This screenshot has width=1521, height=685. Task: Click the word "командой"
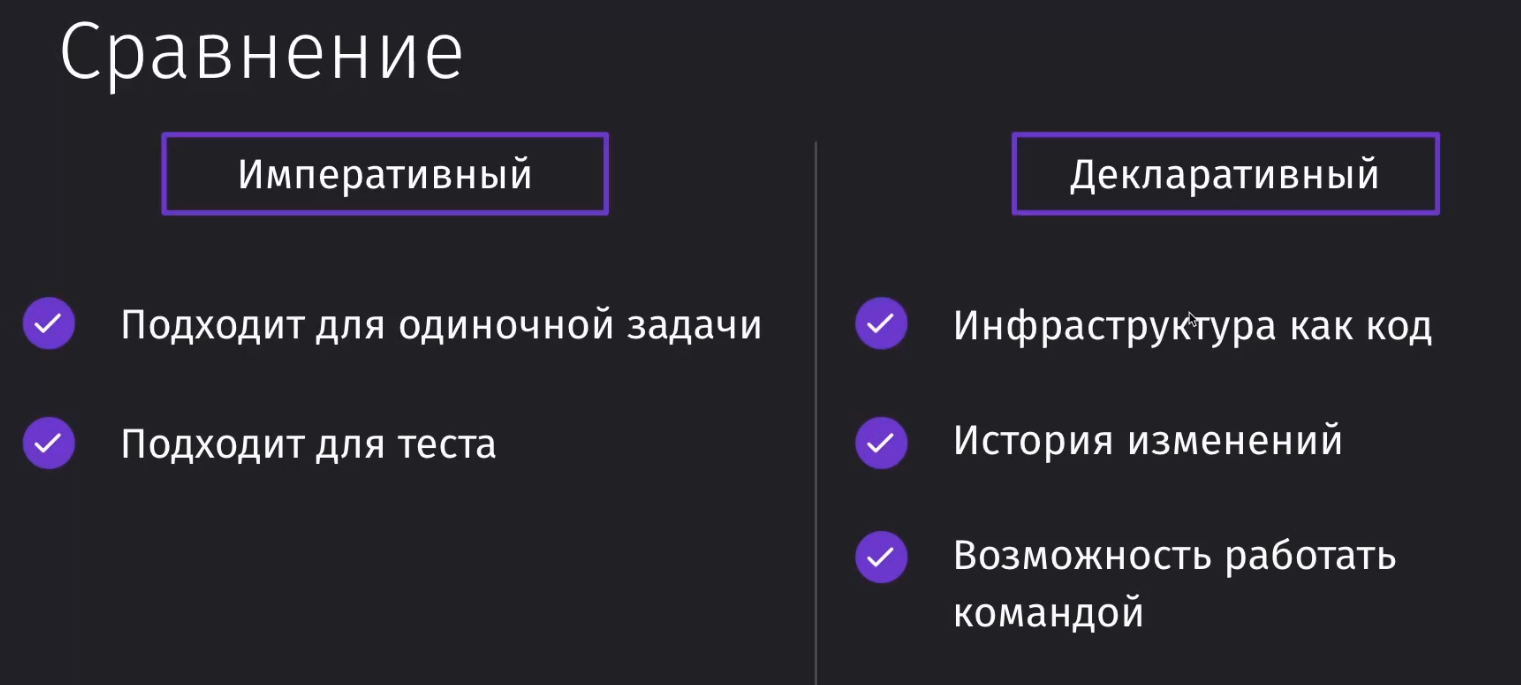[x=1048, y=612]
